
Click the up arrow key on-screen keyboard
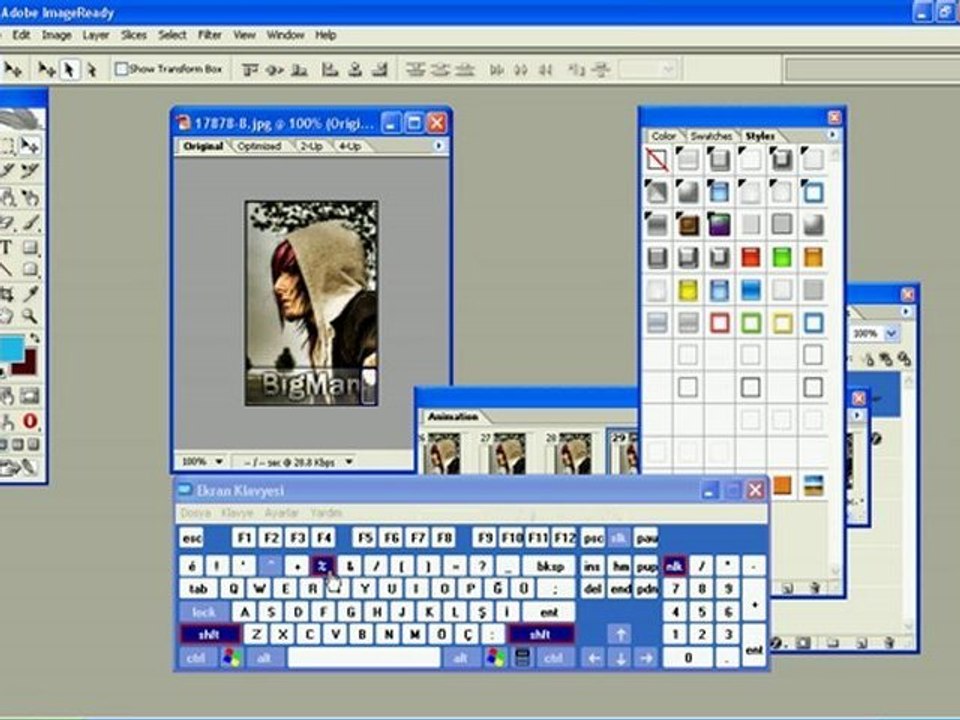[x=620, y=634]
